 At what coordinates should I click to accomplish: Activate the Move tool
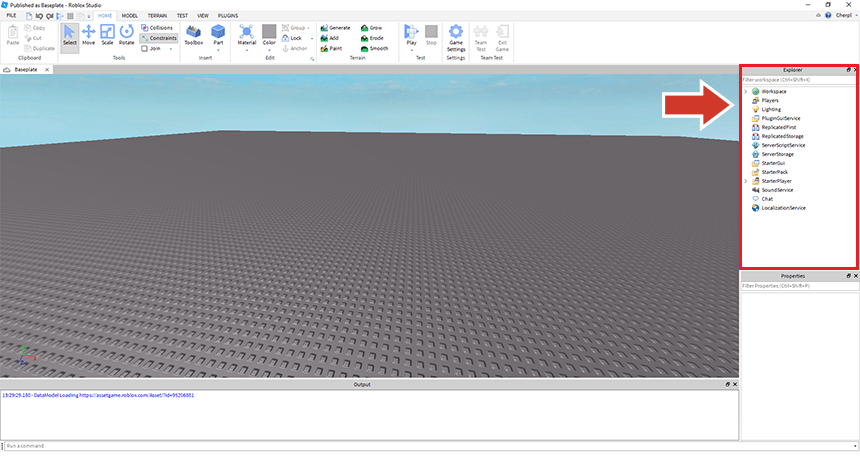[88, 35]
